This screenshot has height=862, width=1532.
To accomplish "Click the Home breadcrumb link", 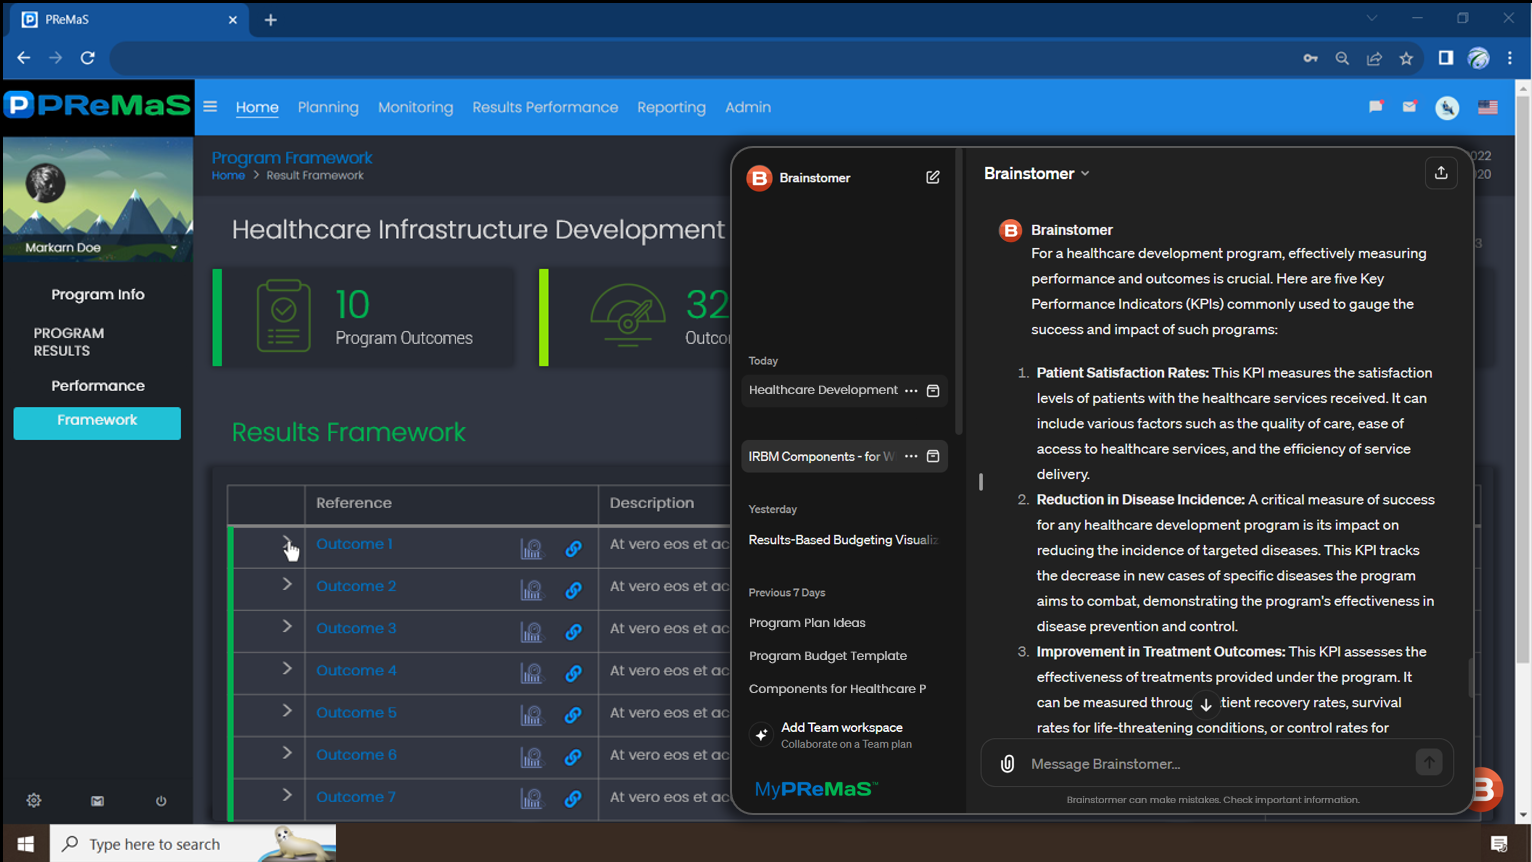I will pyautogui.click(x=228, y=176).
